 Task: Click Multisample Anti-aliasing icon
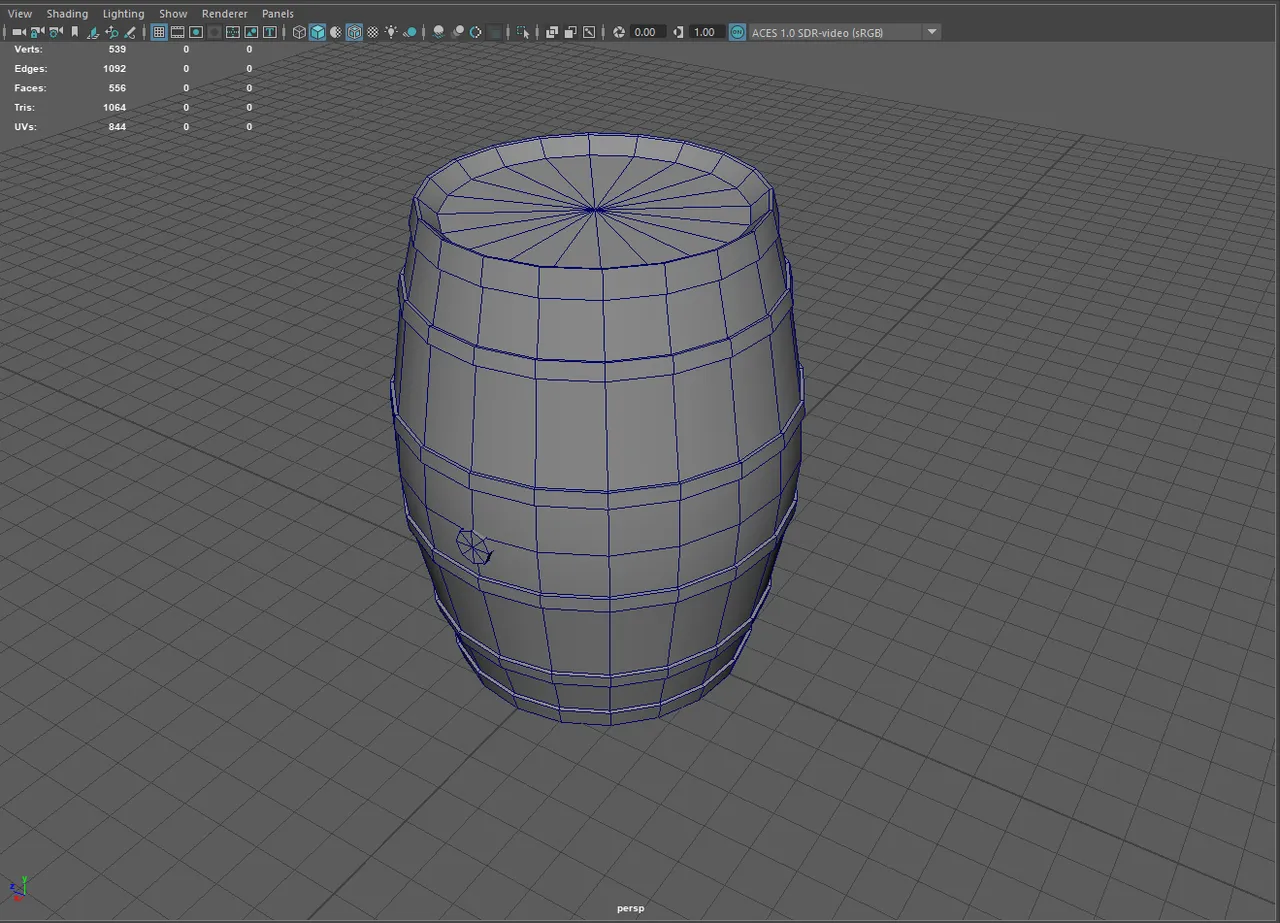[475, 32]
